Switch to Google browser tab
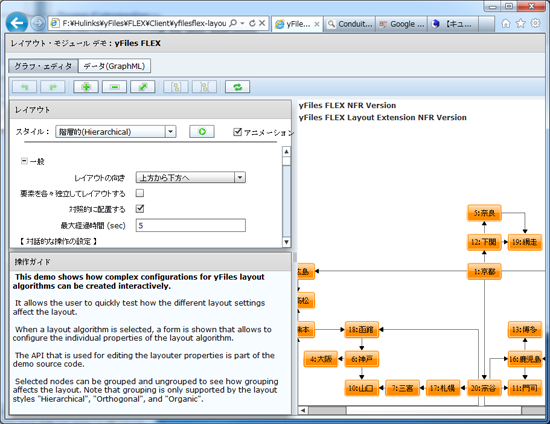Image resolution: width=550 pixels, height=424 pixels. coord(402,24)
